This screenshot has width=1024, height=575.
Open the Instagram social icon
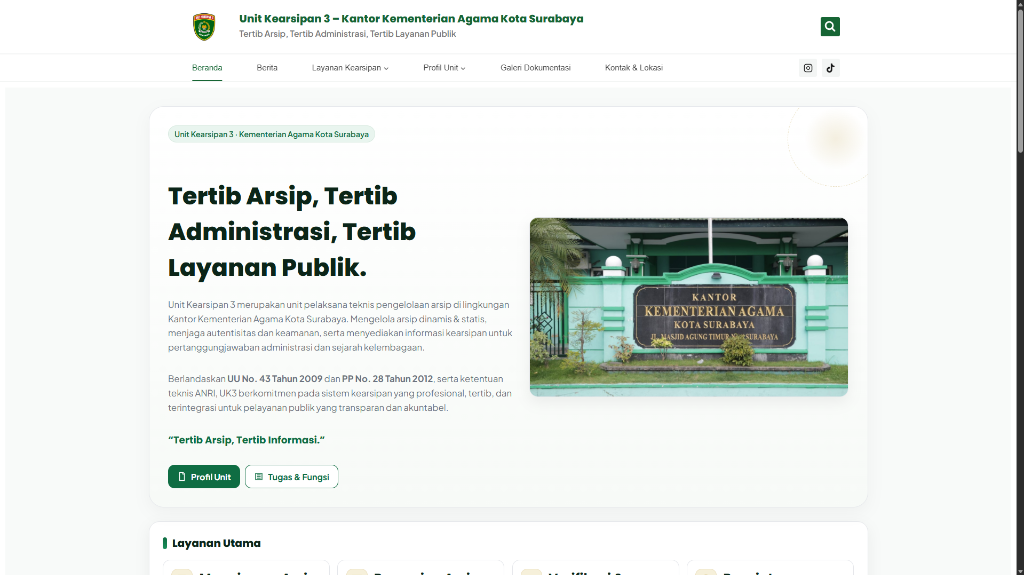(808, 68)
